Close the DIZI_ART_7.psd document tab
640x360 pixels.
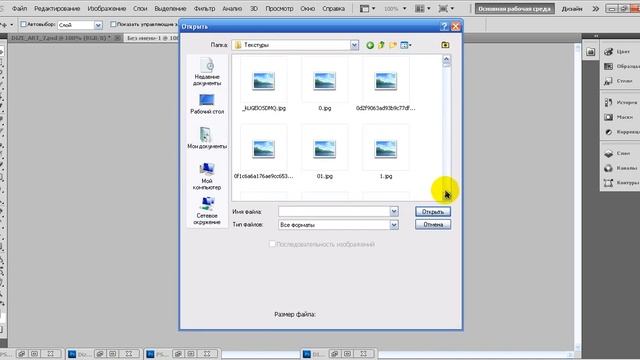tap(117, 38)
